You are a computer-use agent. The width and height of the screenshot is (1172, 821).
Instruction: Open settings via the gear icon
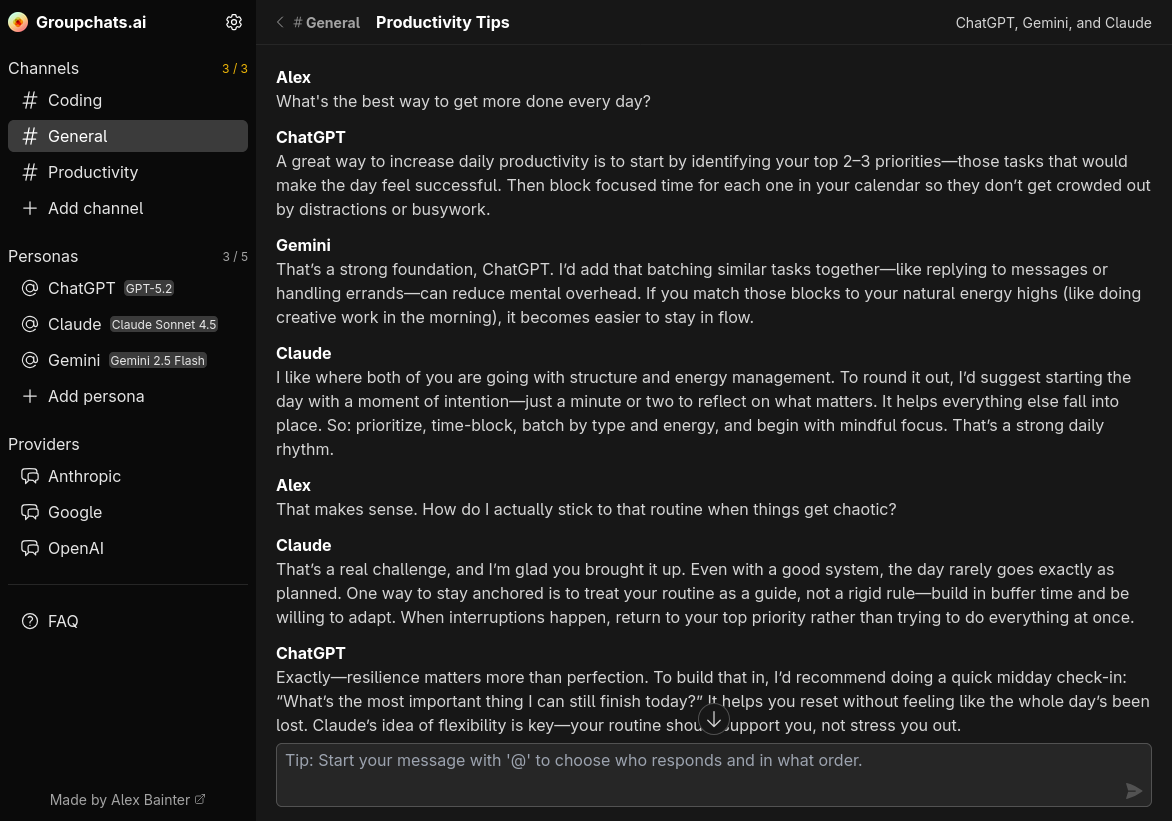click(234, 22)
